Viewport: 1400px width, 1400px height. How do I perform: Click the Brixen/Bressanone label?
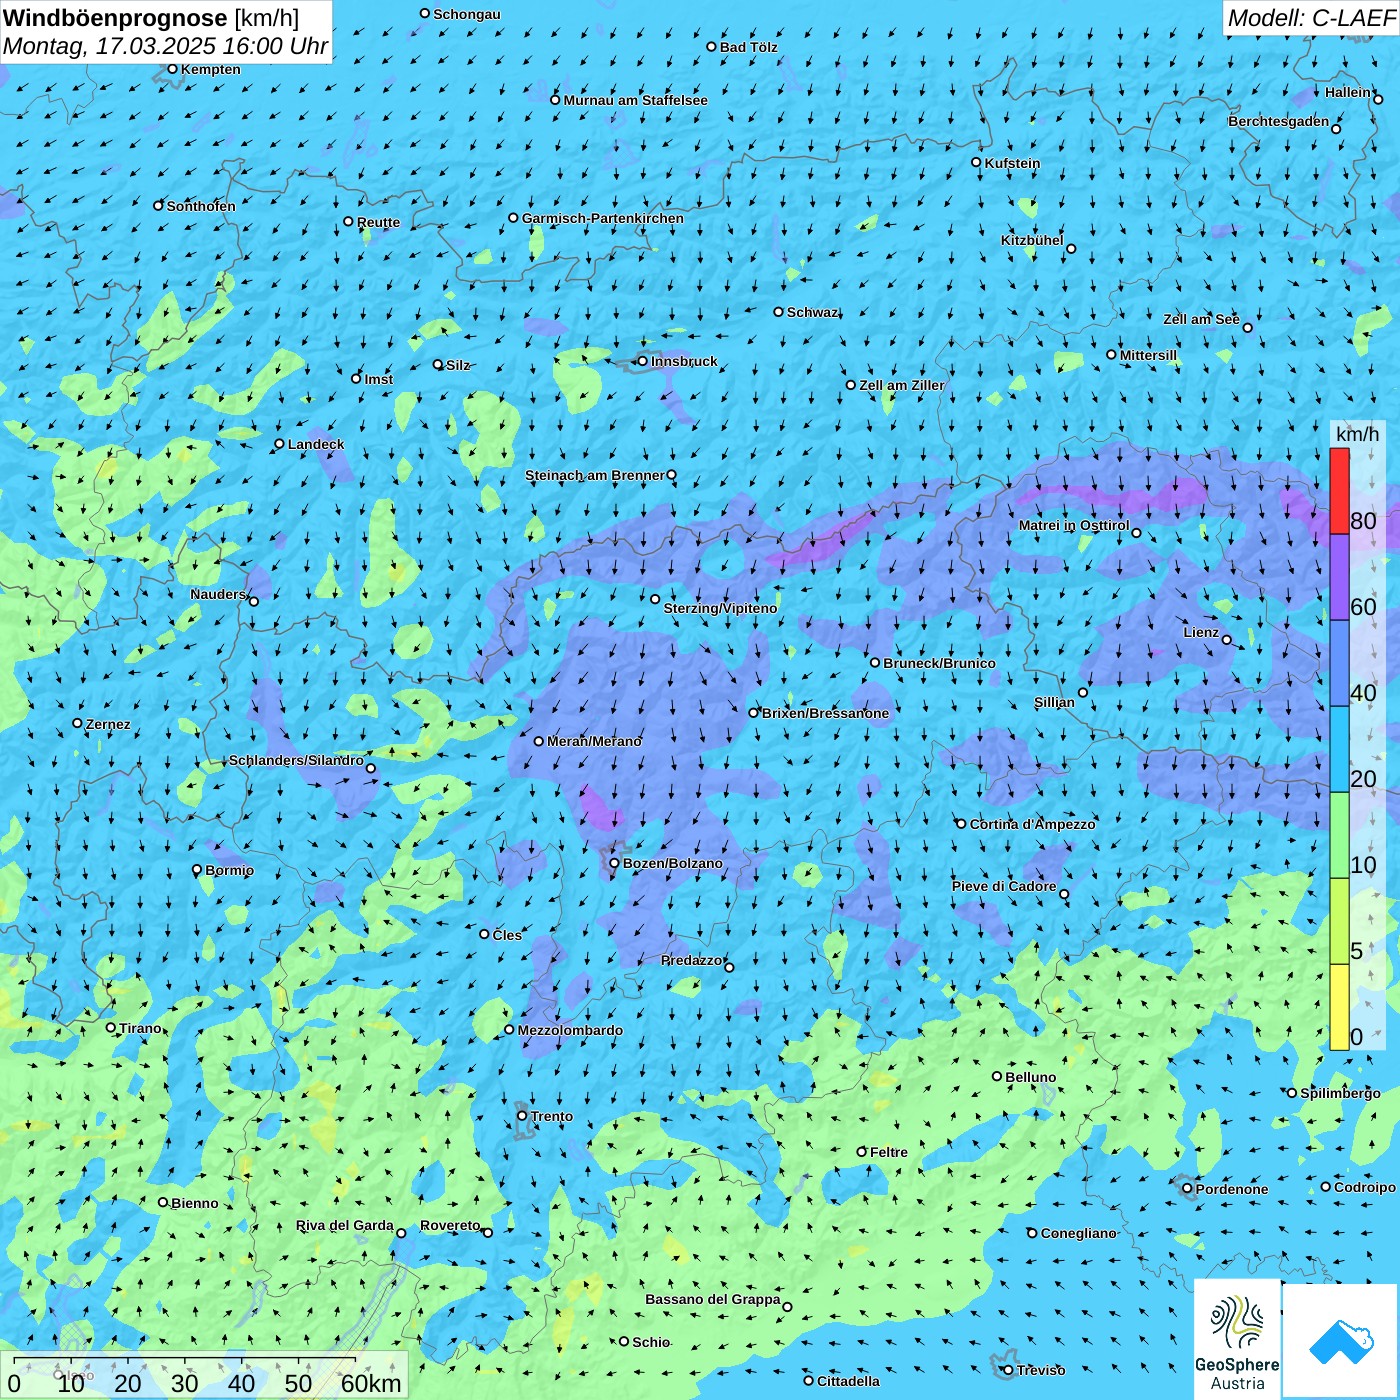coord(826,713)
